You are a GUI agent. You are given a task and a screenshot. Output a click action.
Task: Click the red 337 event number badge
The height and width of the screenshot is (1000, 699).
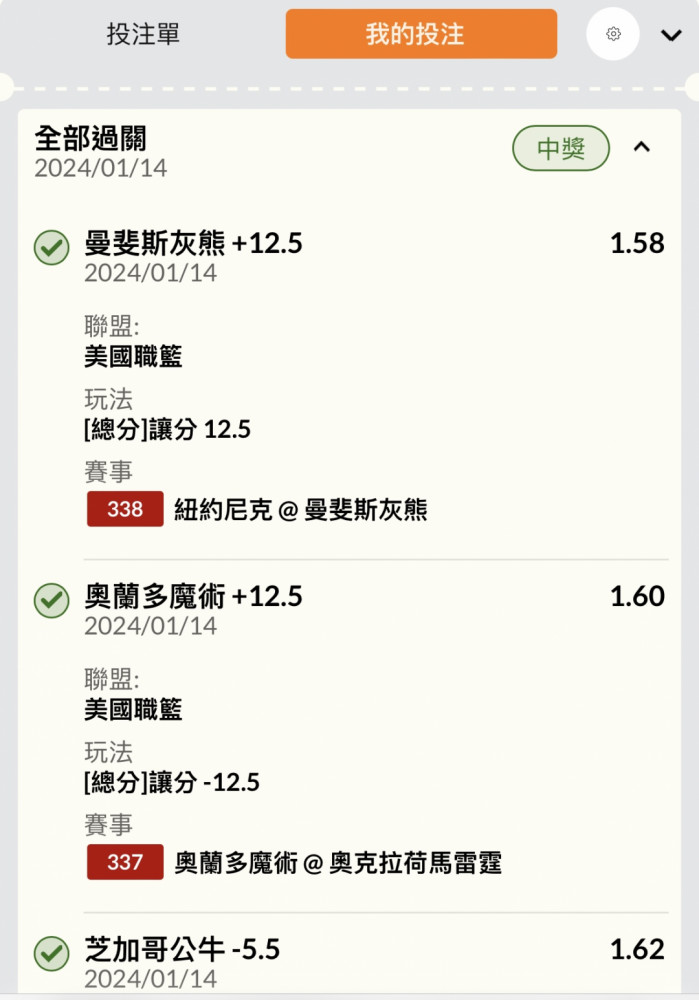125,862
